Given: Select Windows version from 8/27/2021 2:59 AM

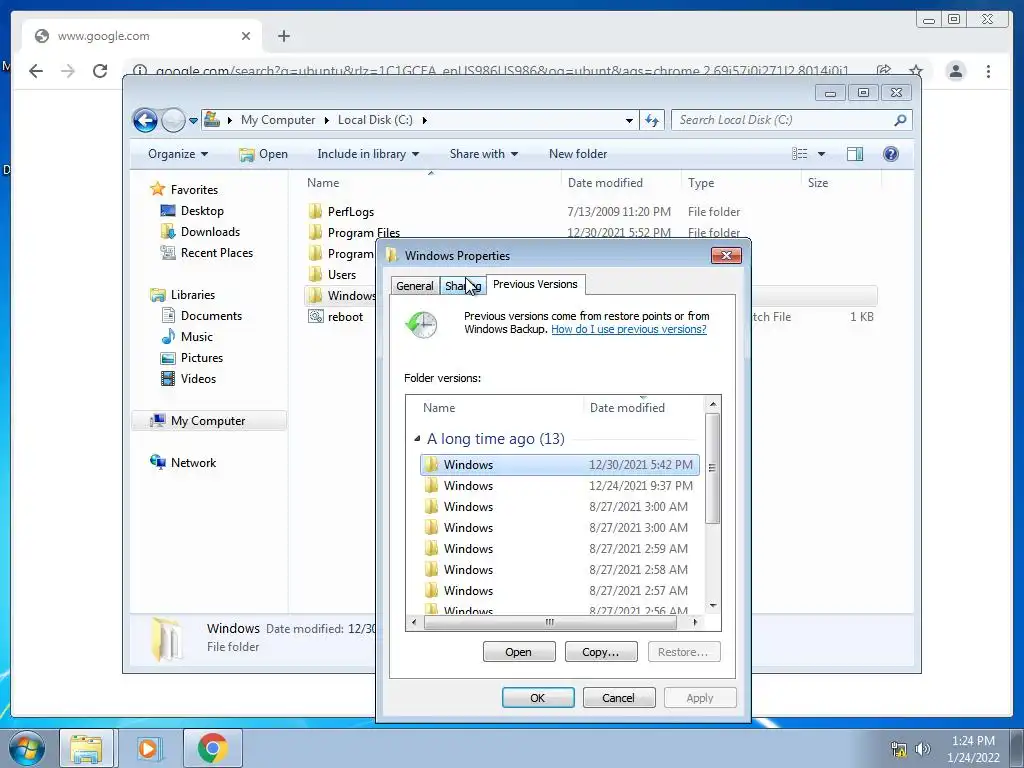Looking at the screenshot, I should (560, 549).
